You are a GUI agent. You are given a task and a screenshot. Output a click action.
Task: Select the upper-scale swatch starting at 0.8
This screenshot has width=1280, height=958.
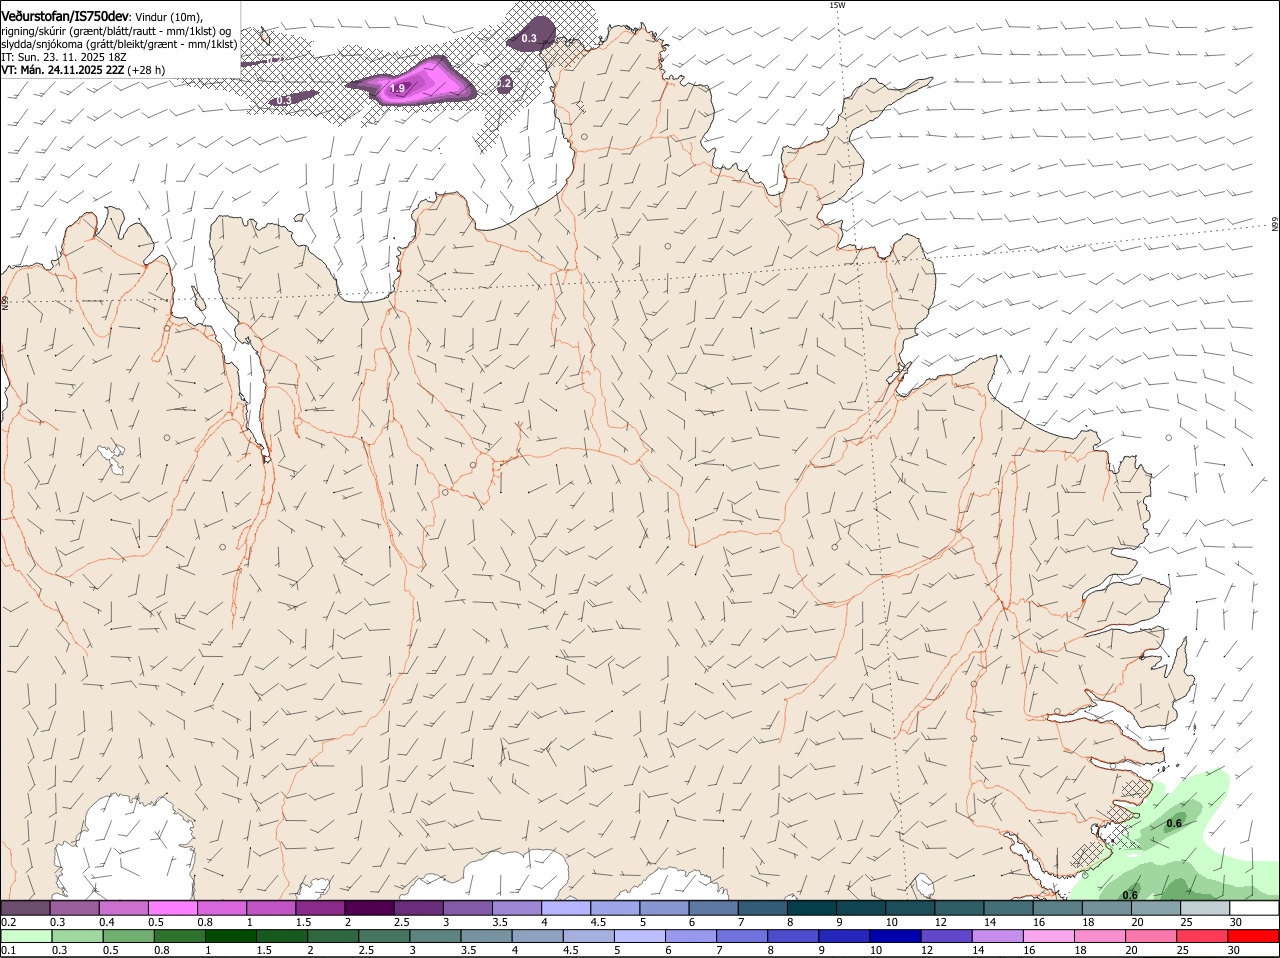point(221,908)
